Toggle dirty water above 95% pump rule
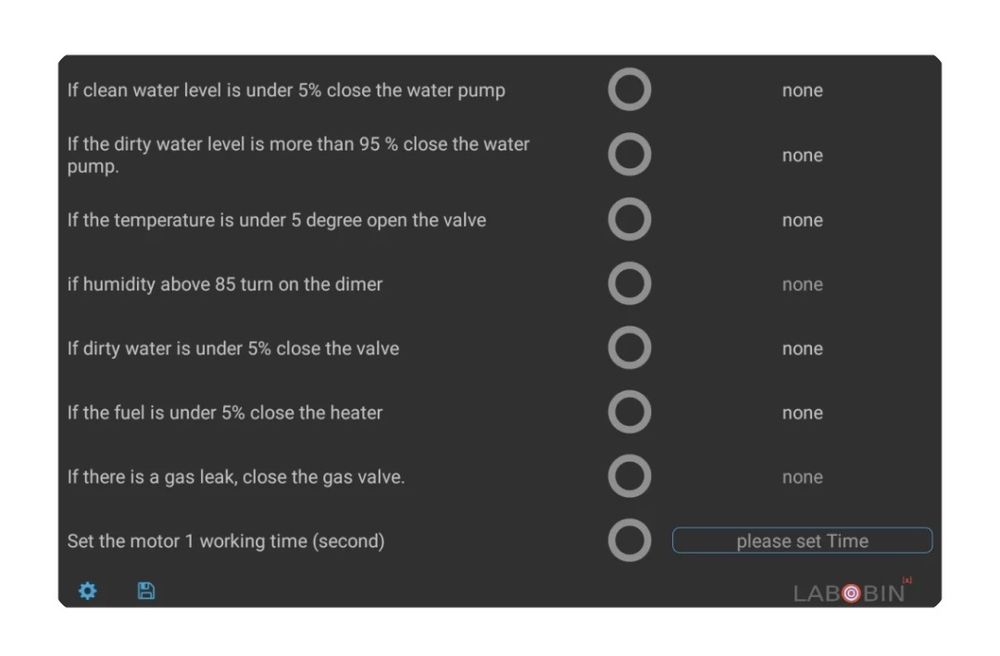1000x656 pixels. click(629, 155)
